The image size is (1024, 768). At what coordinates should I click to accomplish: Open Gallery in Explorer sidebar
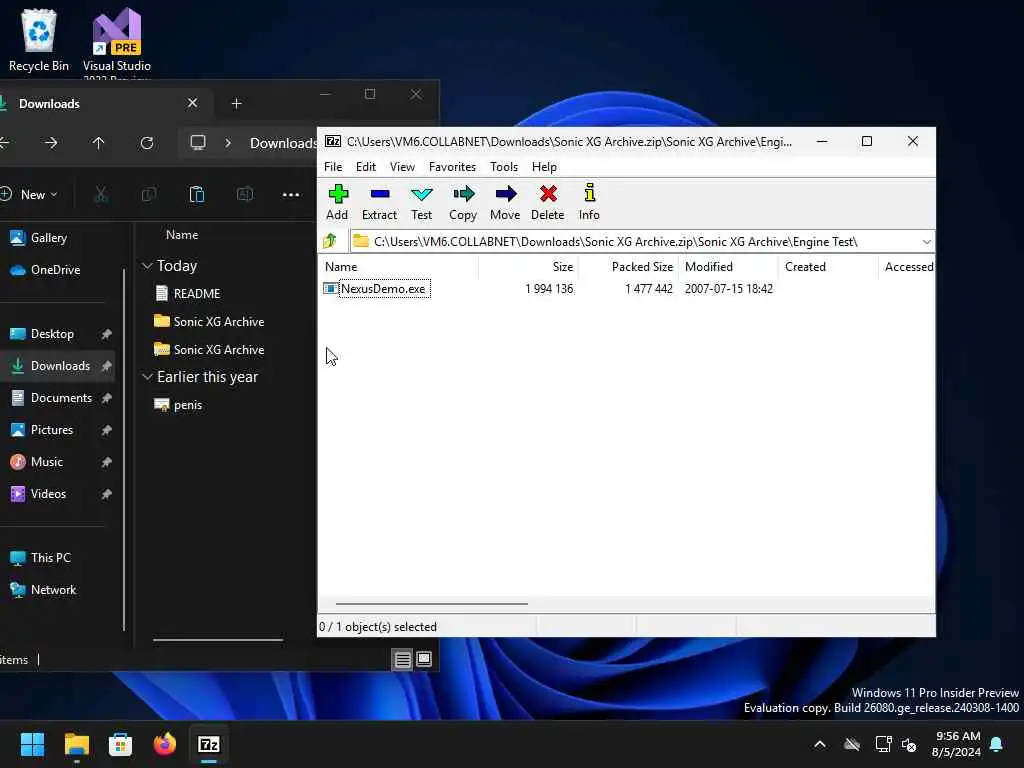point(49,238)
